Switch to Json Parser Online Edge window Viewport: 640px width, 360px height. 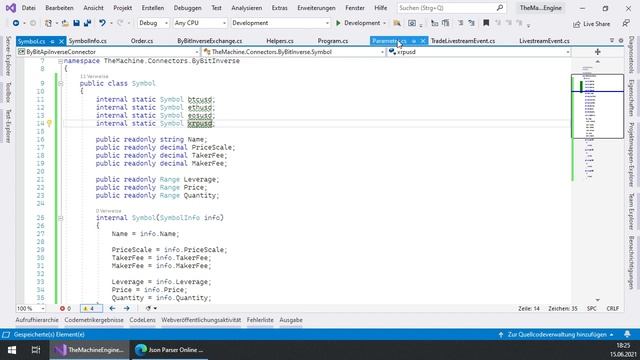(169, 350)
